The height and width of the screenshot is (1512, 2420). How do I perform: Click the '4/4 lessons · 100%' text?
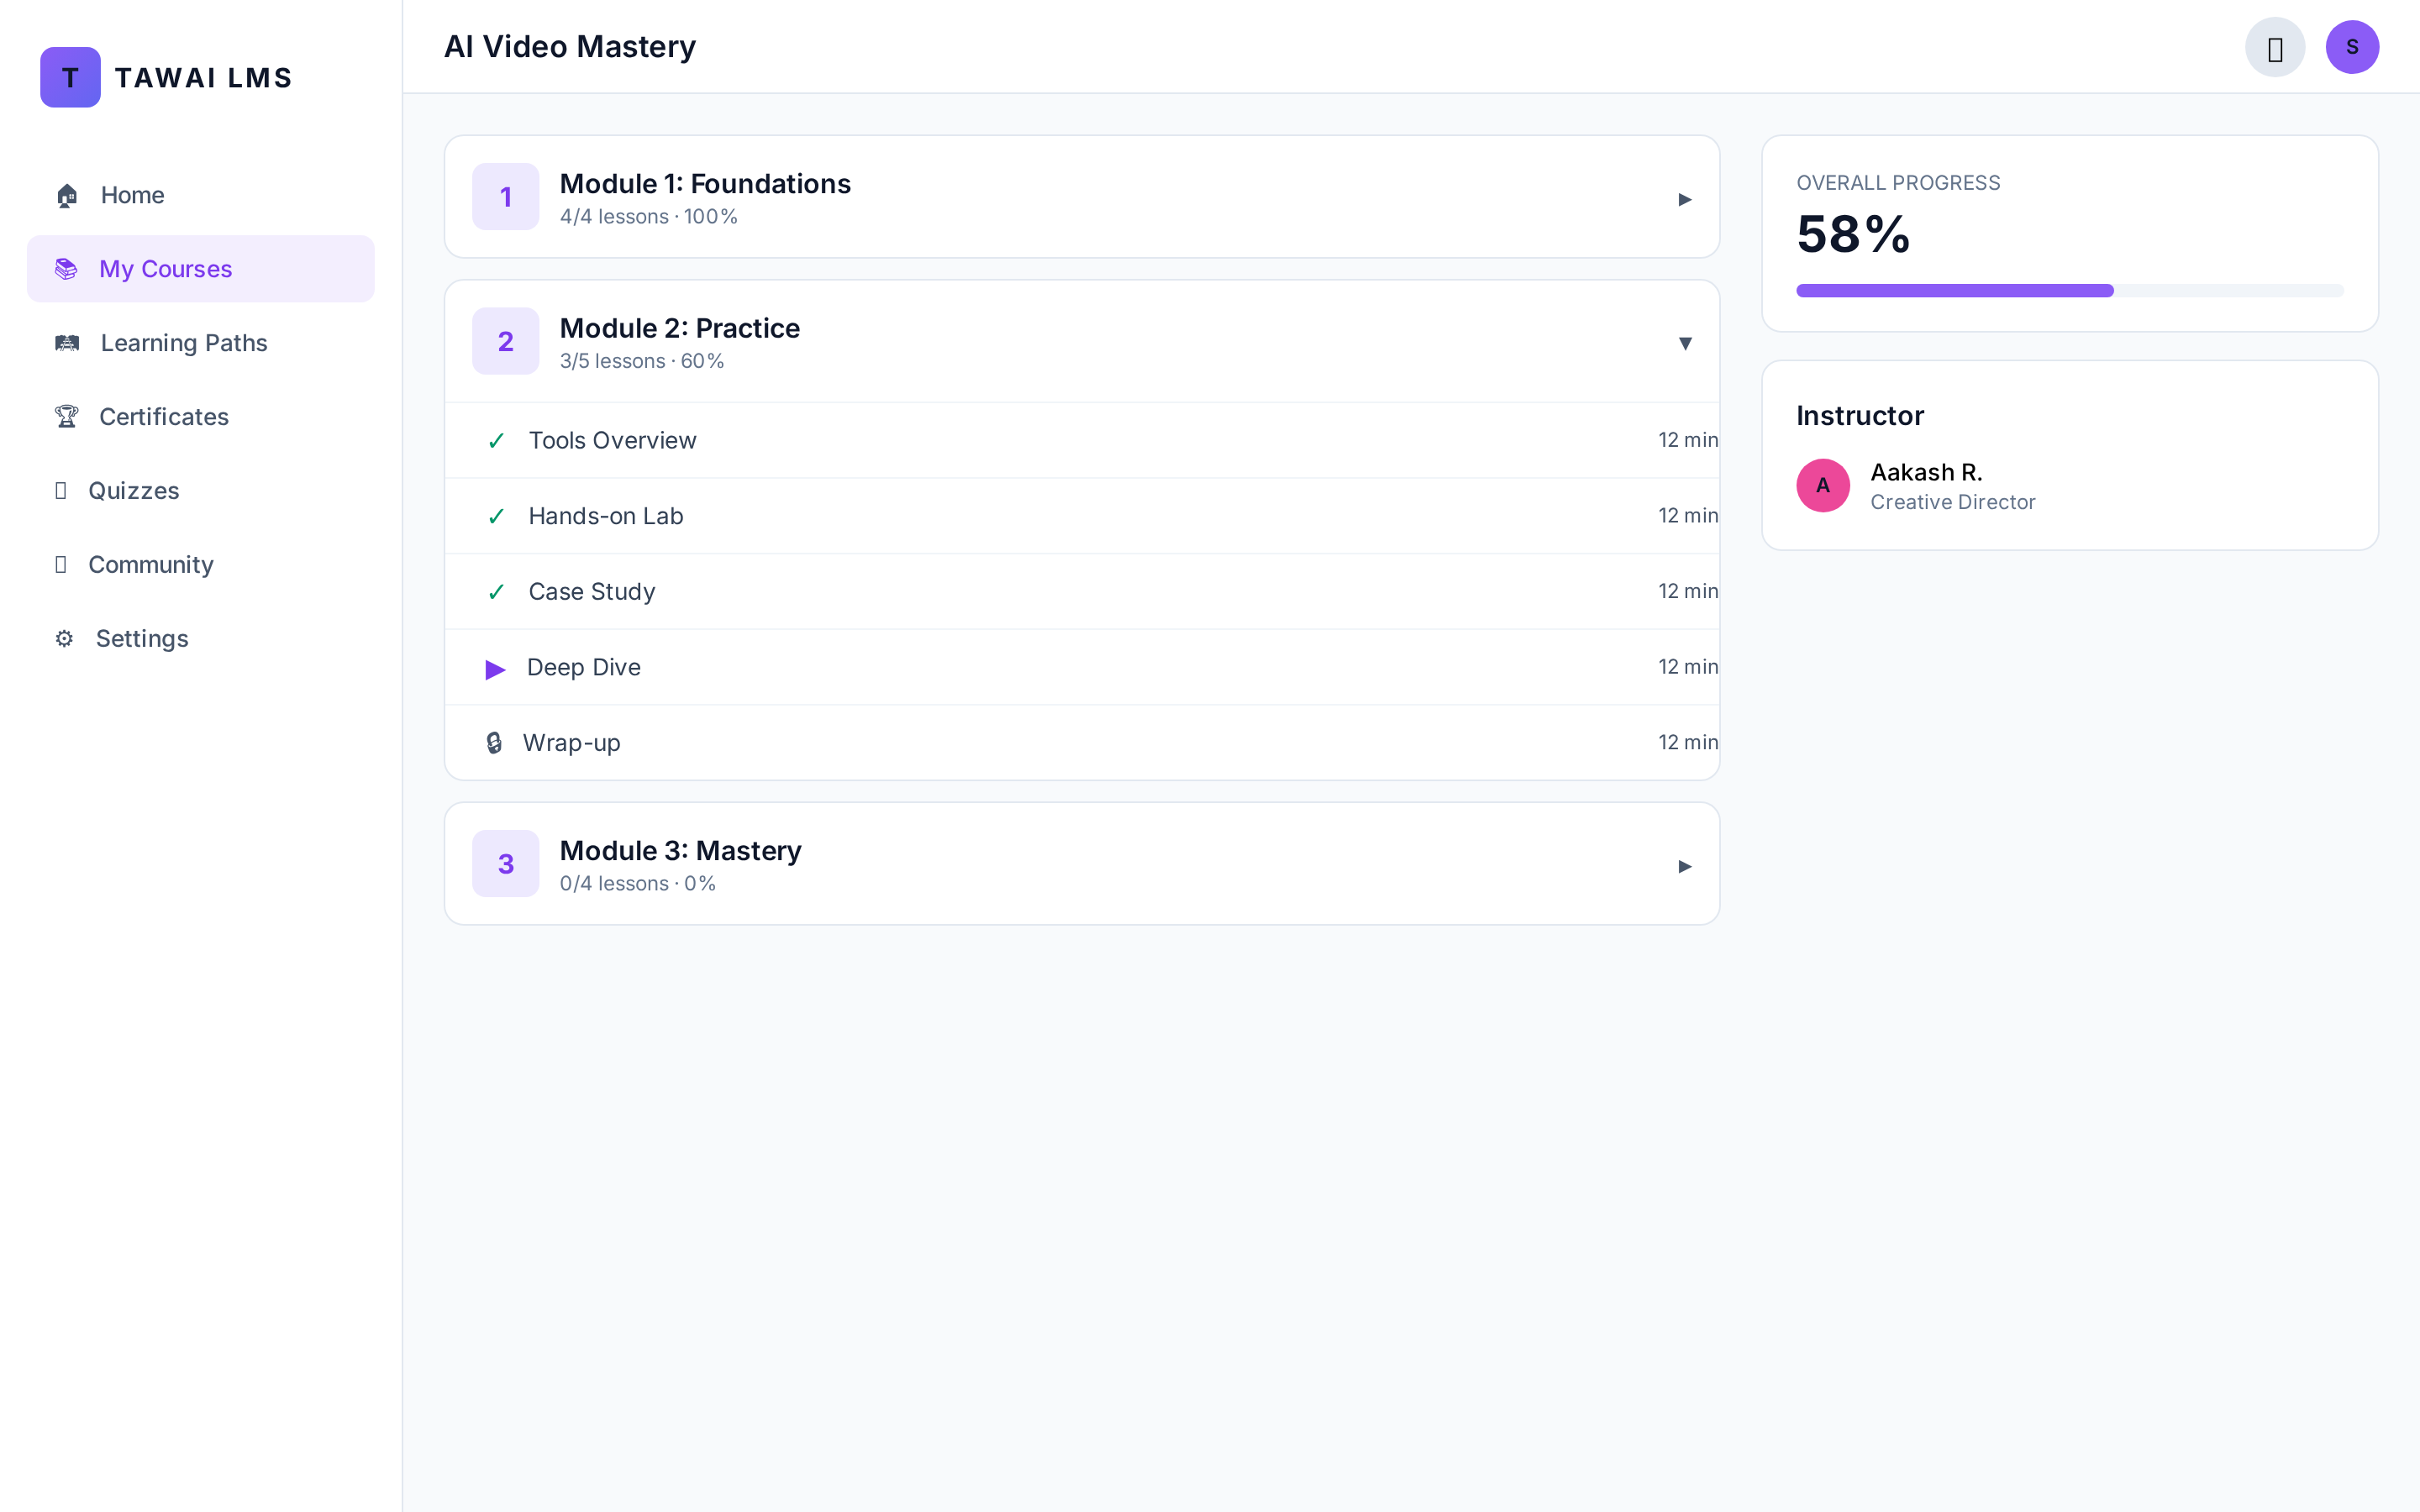(649, 217)
